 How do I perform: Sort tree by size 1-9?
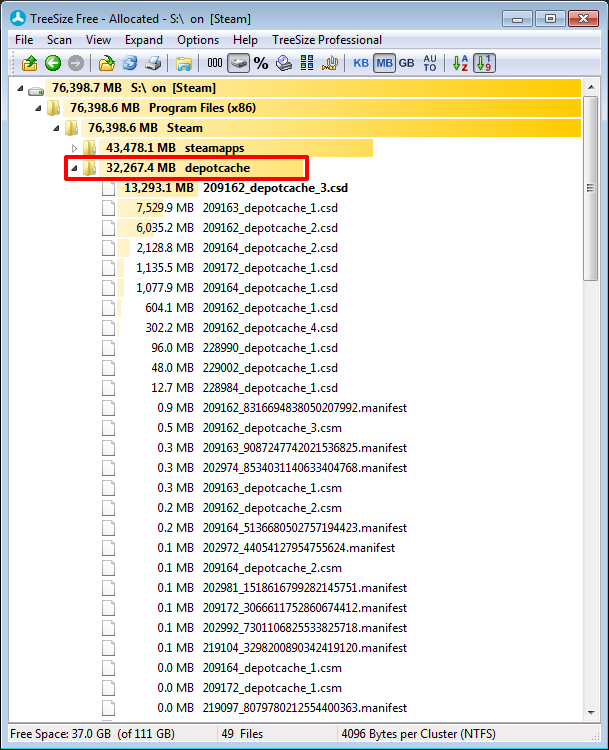click(x=484, y=63)
